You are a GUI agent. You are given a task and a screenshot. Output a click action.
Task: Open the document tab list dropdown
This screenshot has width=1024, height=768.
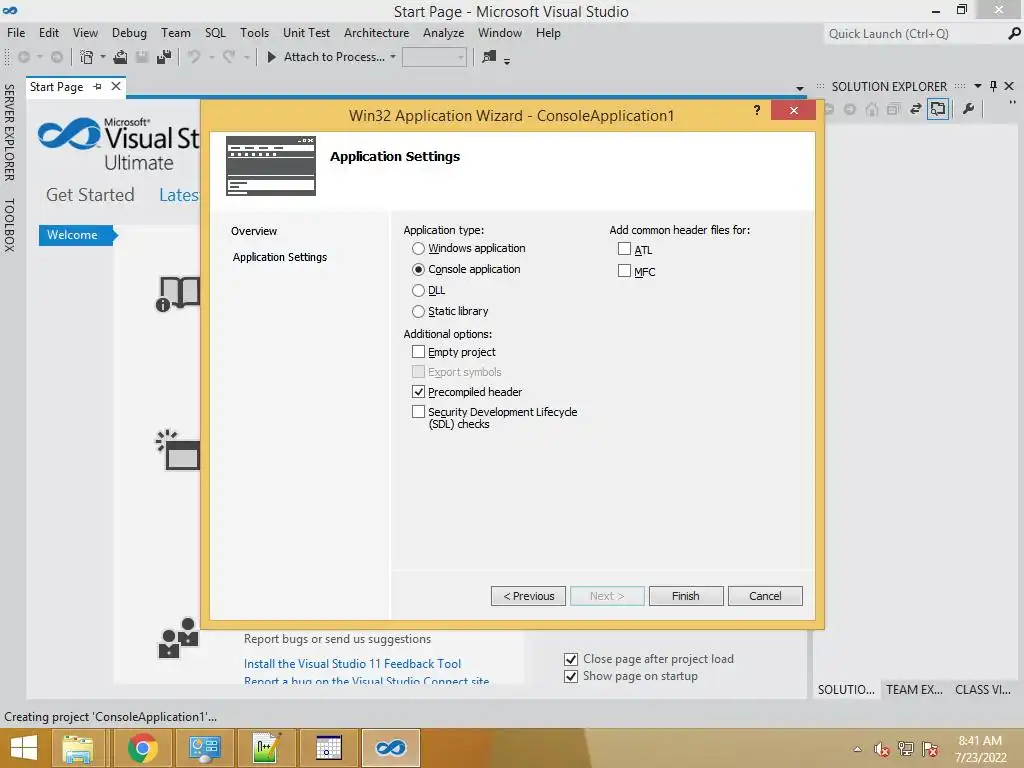coord(799,88)
